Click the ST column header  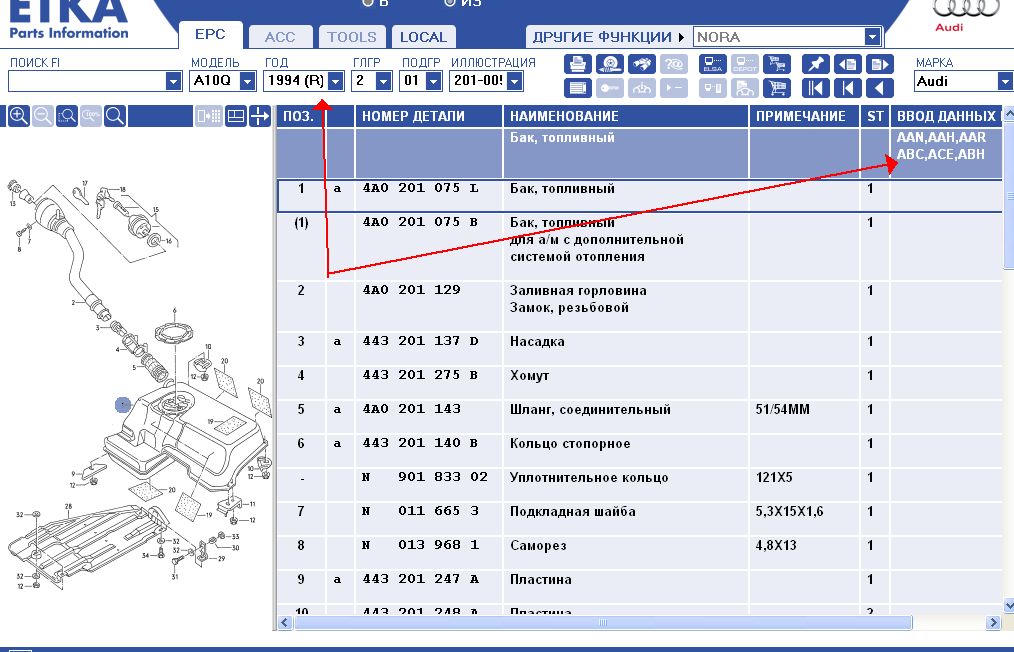point(875,116)
